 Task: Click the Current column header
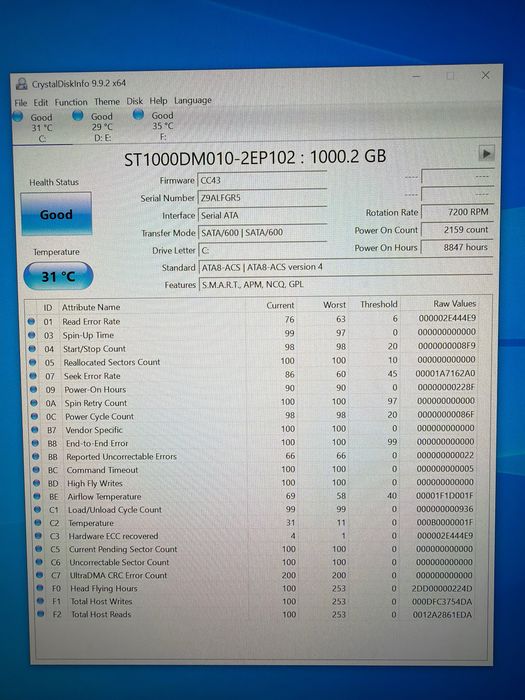coord(280,305)
